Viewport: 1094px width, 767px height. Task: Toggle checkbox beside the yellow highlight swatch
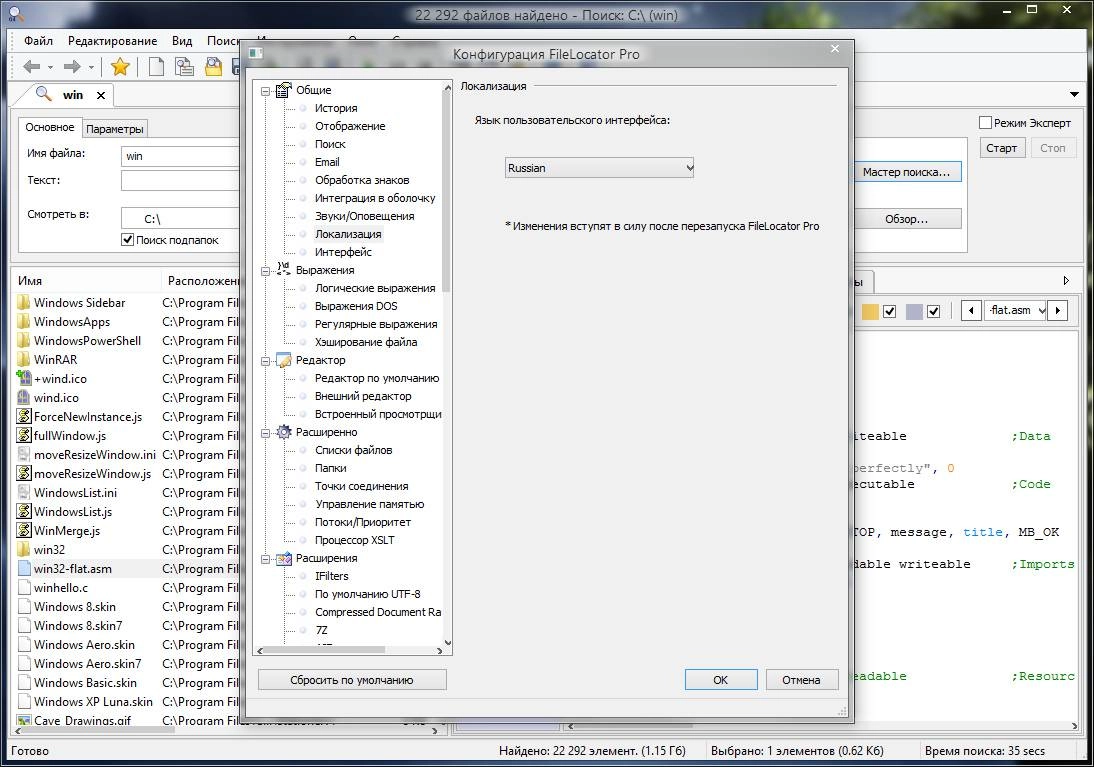tap(890, 311)
